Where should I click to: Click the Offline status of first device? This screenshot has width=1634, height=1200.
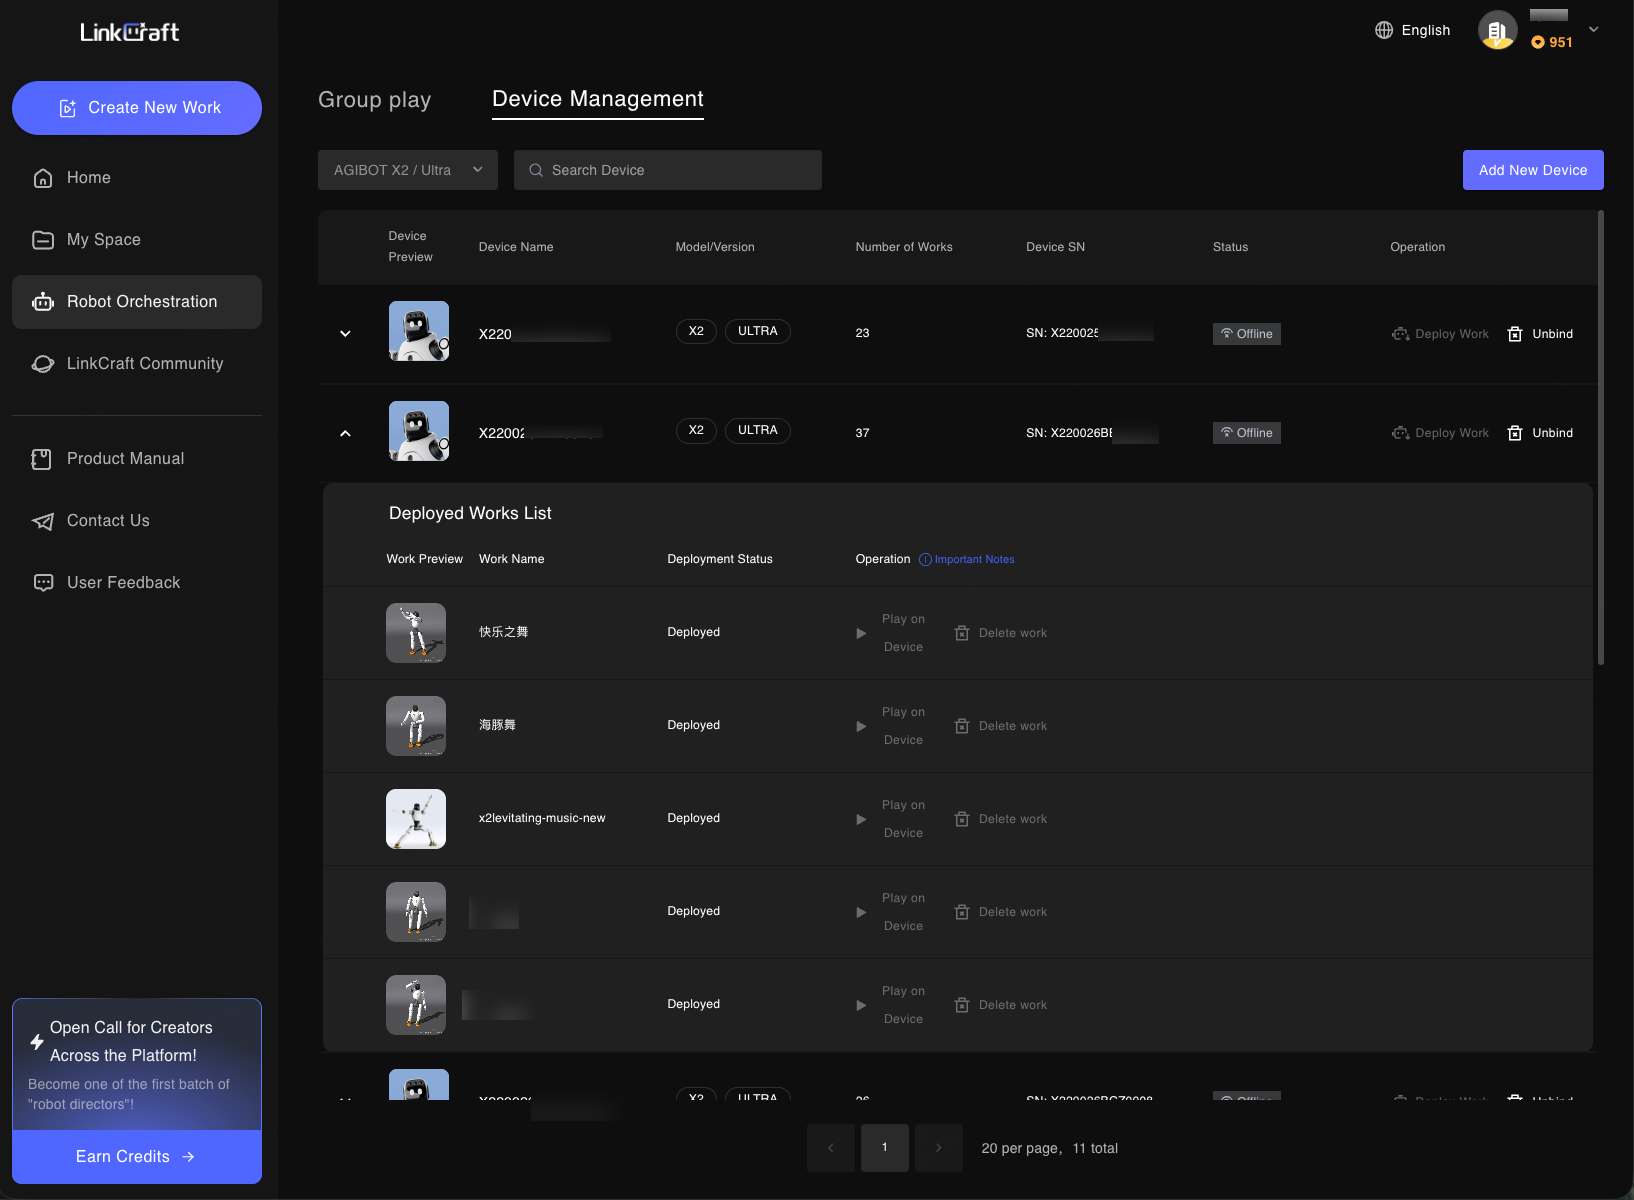1247,334
